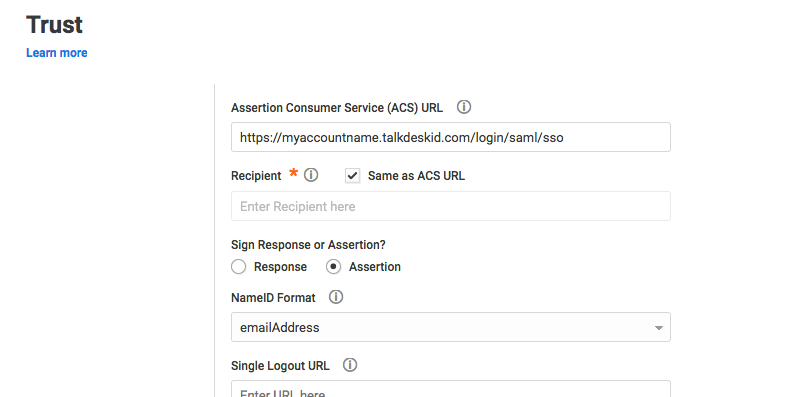Screen dimensions: 800x397
Task: Click the Single Logout URL input box
Action: click(451, 389)
